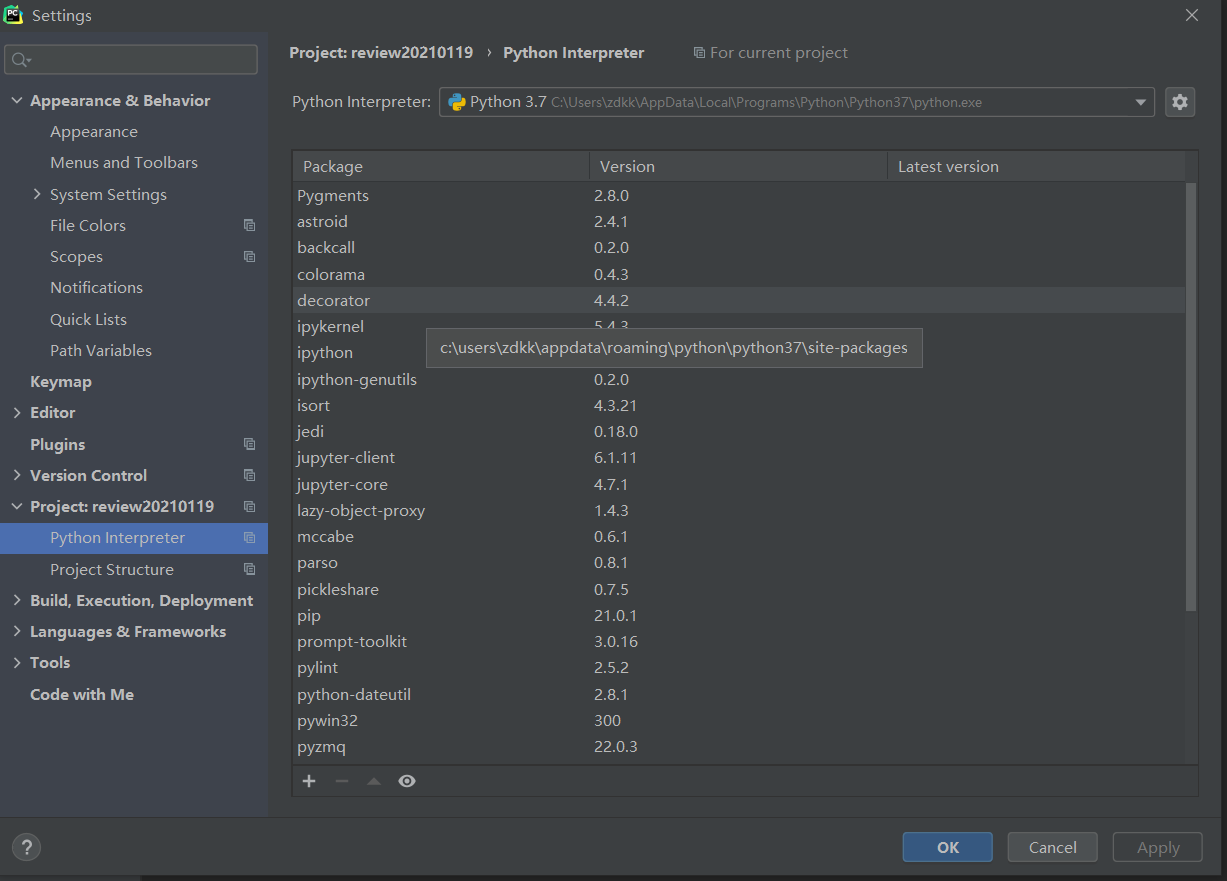Image resolution: width=1227 pixels, height=881 pixels.
Task: Click Project: review20210119 breadcrumb
Action: point(381,53)
